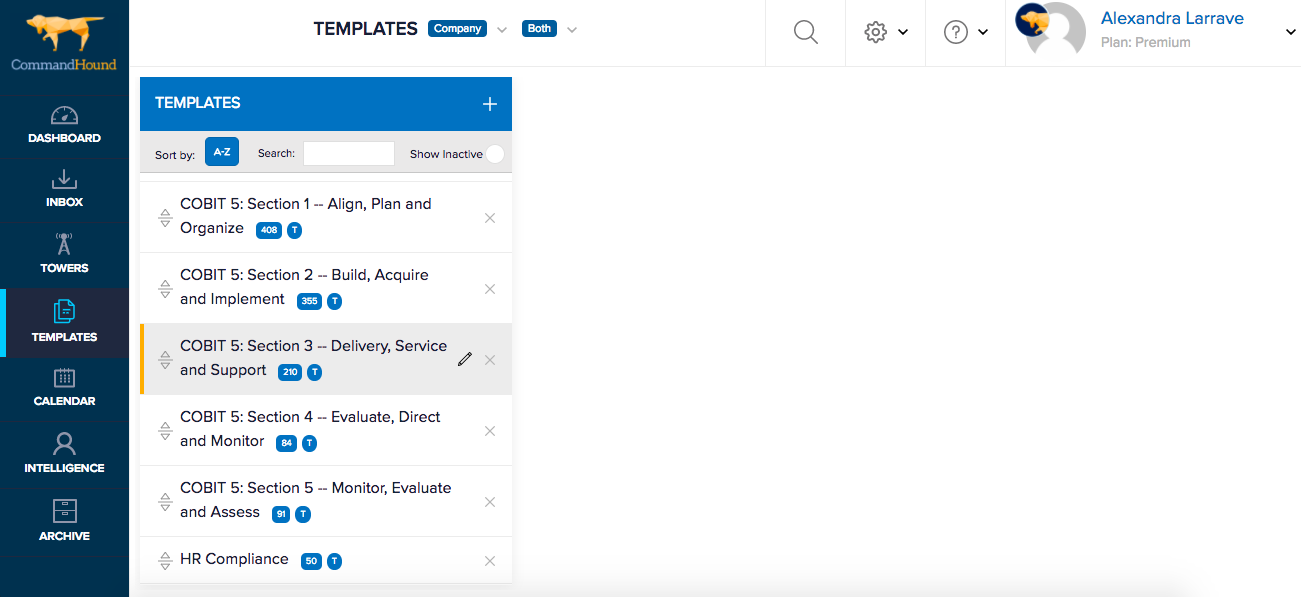Click reorder handle of HR Compliance
The height and width of the screenshot is (597, 1301).
point(166,561)
